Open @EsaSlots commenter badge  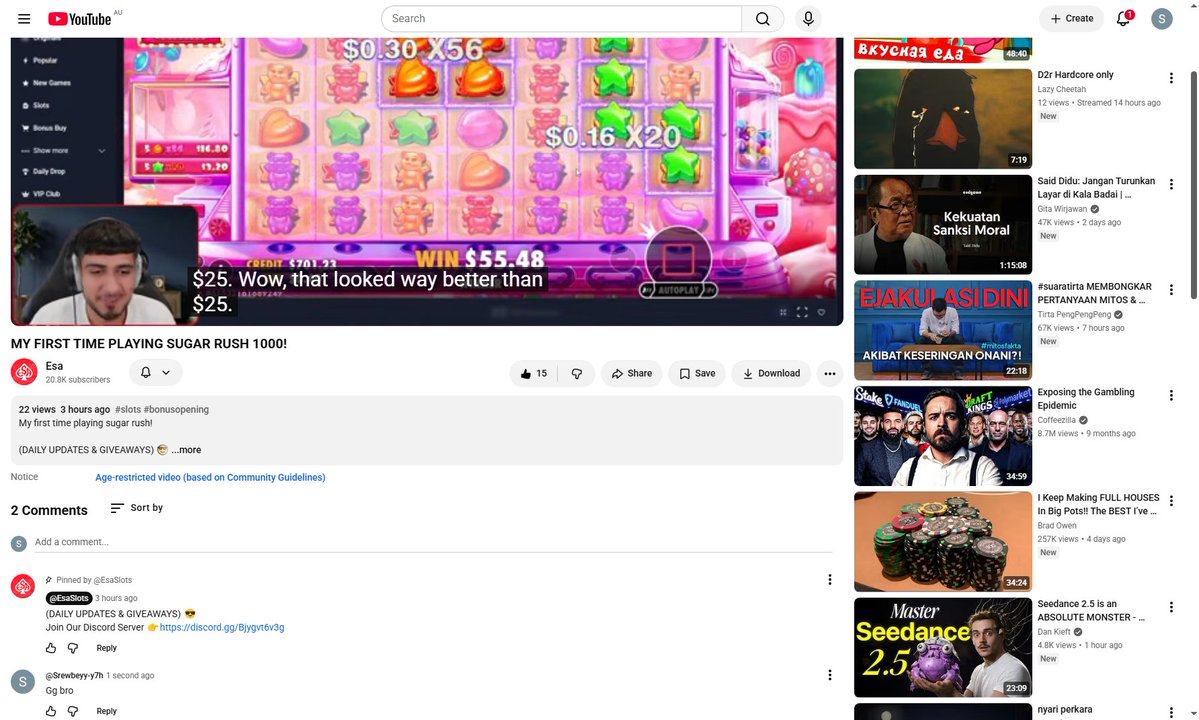click(69, 598)
